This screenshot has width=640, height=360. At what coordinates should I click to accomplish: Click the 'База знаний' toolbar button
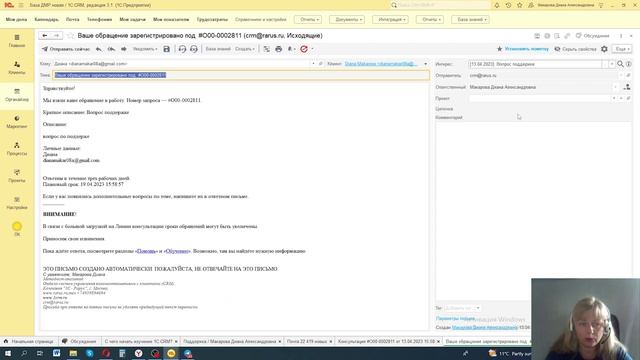tap(218, 49)
